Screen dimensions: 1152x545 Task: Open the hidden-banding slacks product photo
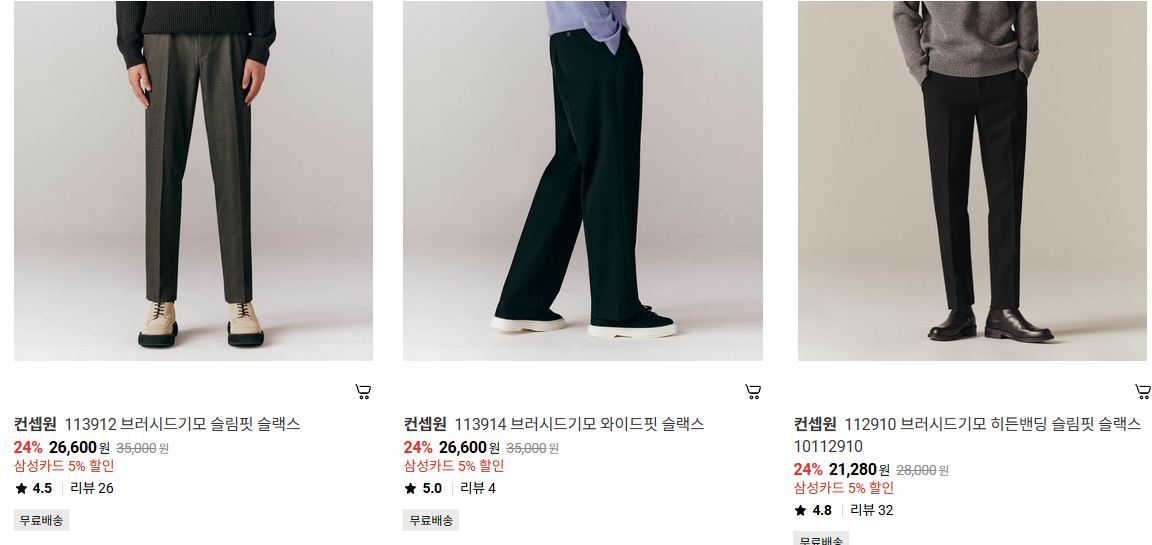pos(975,181)
